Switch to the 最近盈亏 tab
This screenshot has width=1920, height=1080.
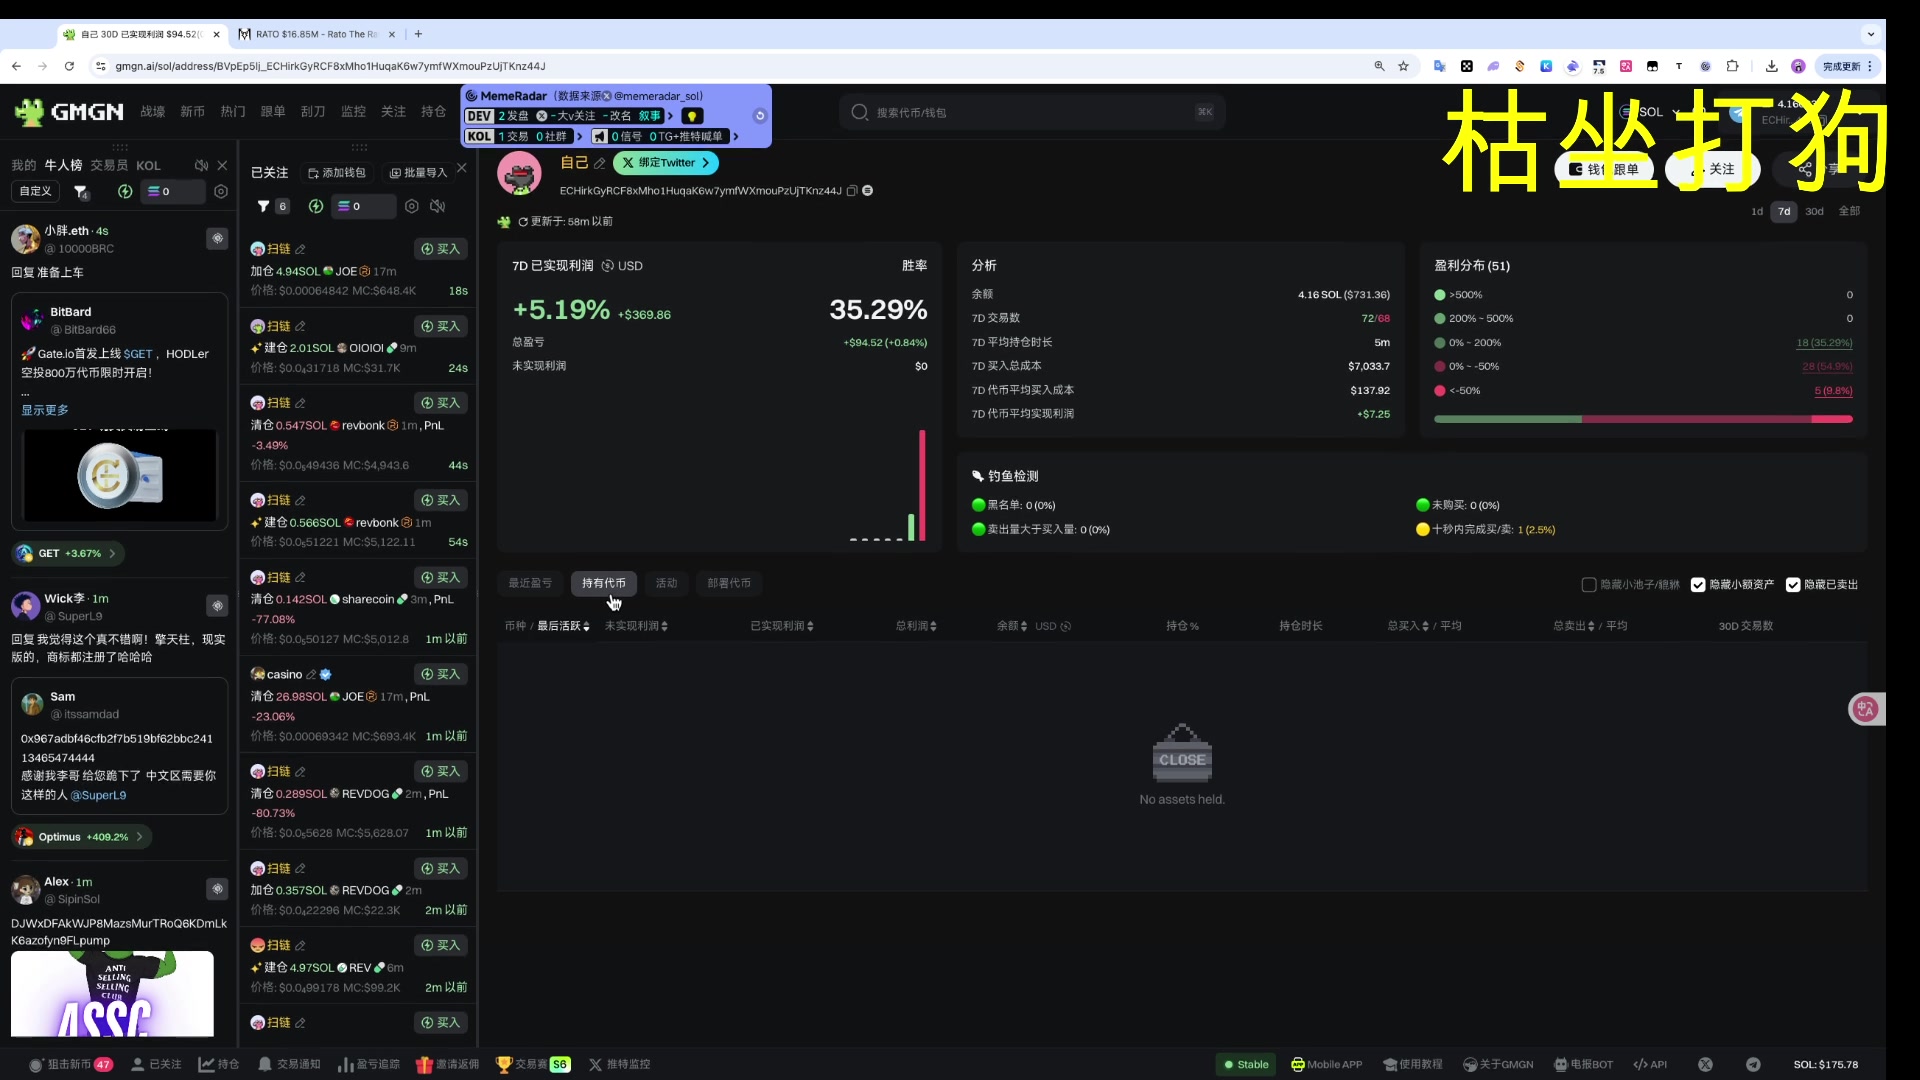530,583
